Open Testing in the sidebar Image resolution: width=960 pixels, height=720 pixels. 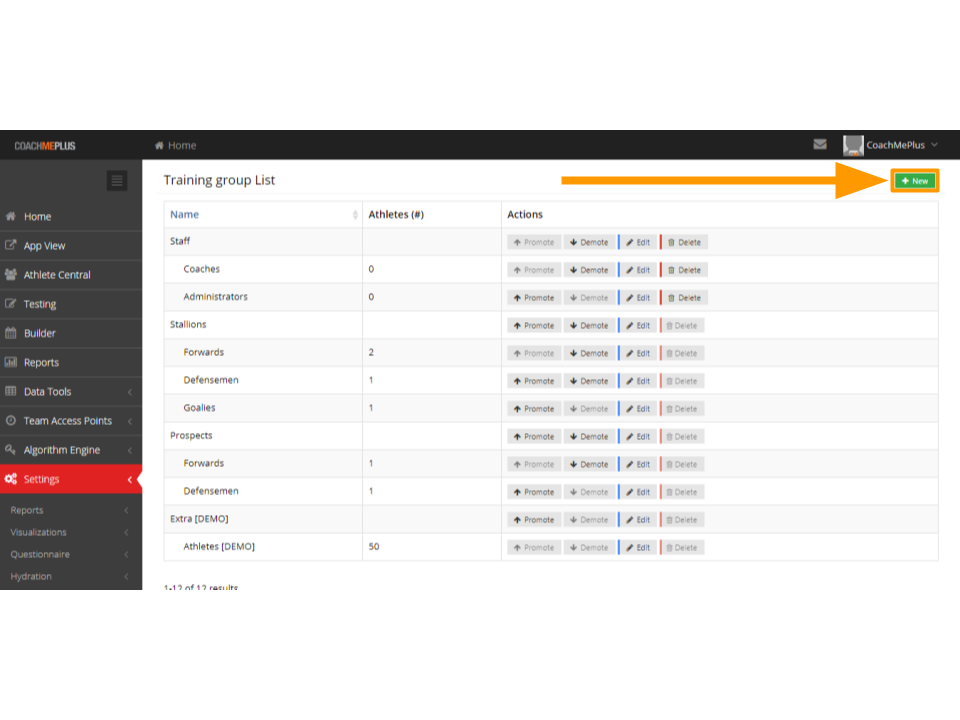pyautogui.click(x=71, y=304)
